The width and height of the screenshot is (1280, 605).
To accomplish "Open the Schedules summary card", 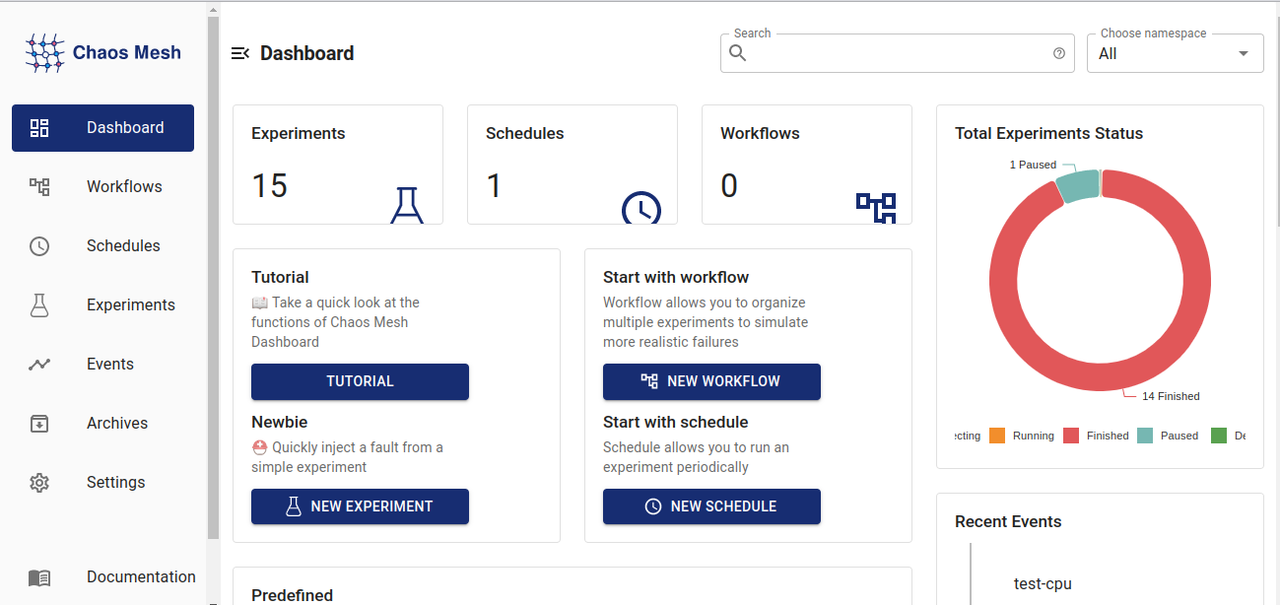I will [x=572, y=165].
